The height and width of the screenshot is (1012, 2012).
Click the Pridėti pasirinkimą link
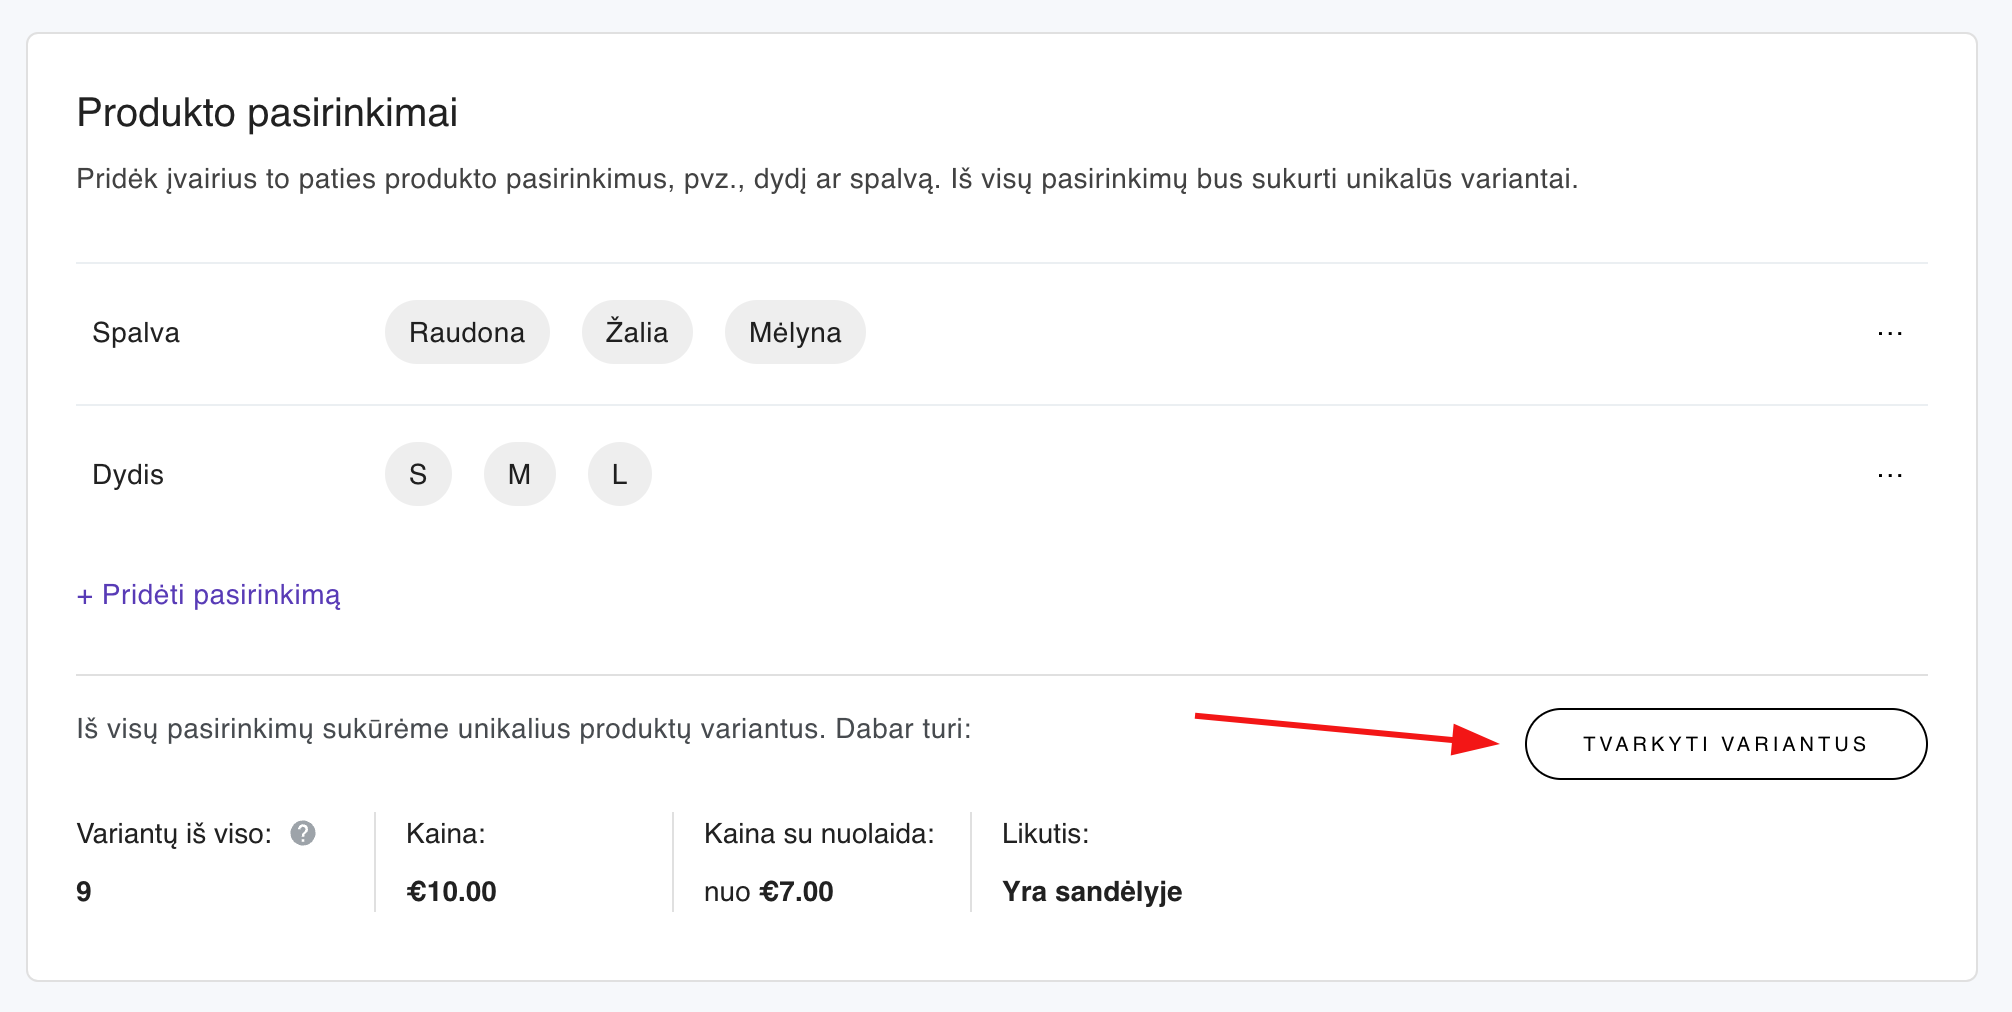209,595
